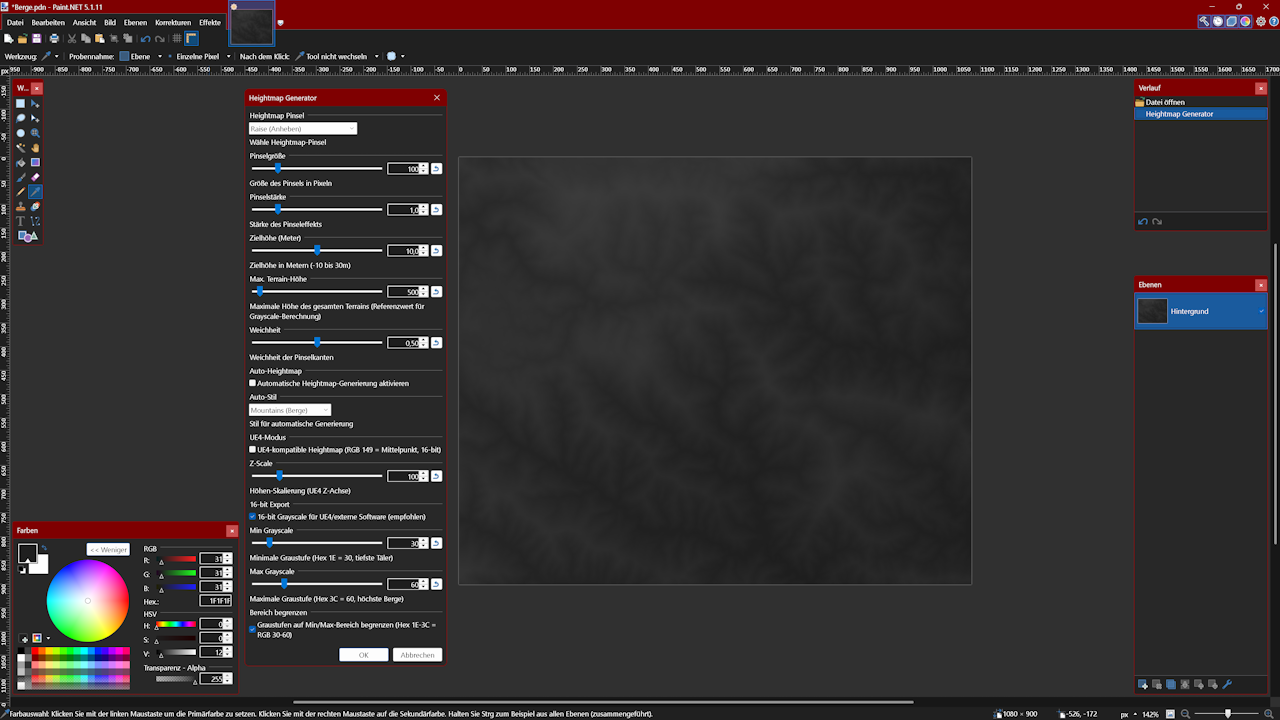Toggle the pixel grid icon
The image size is (1280, 720).
point(177,39)
